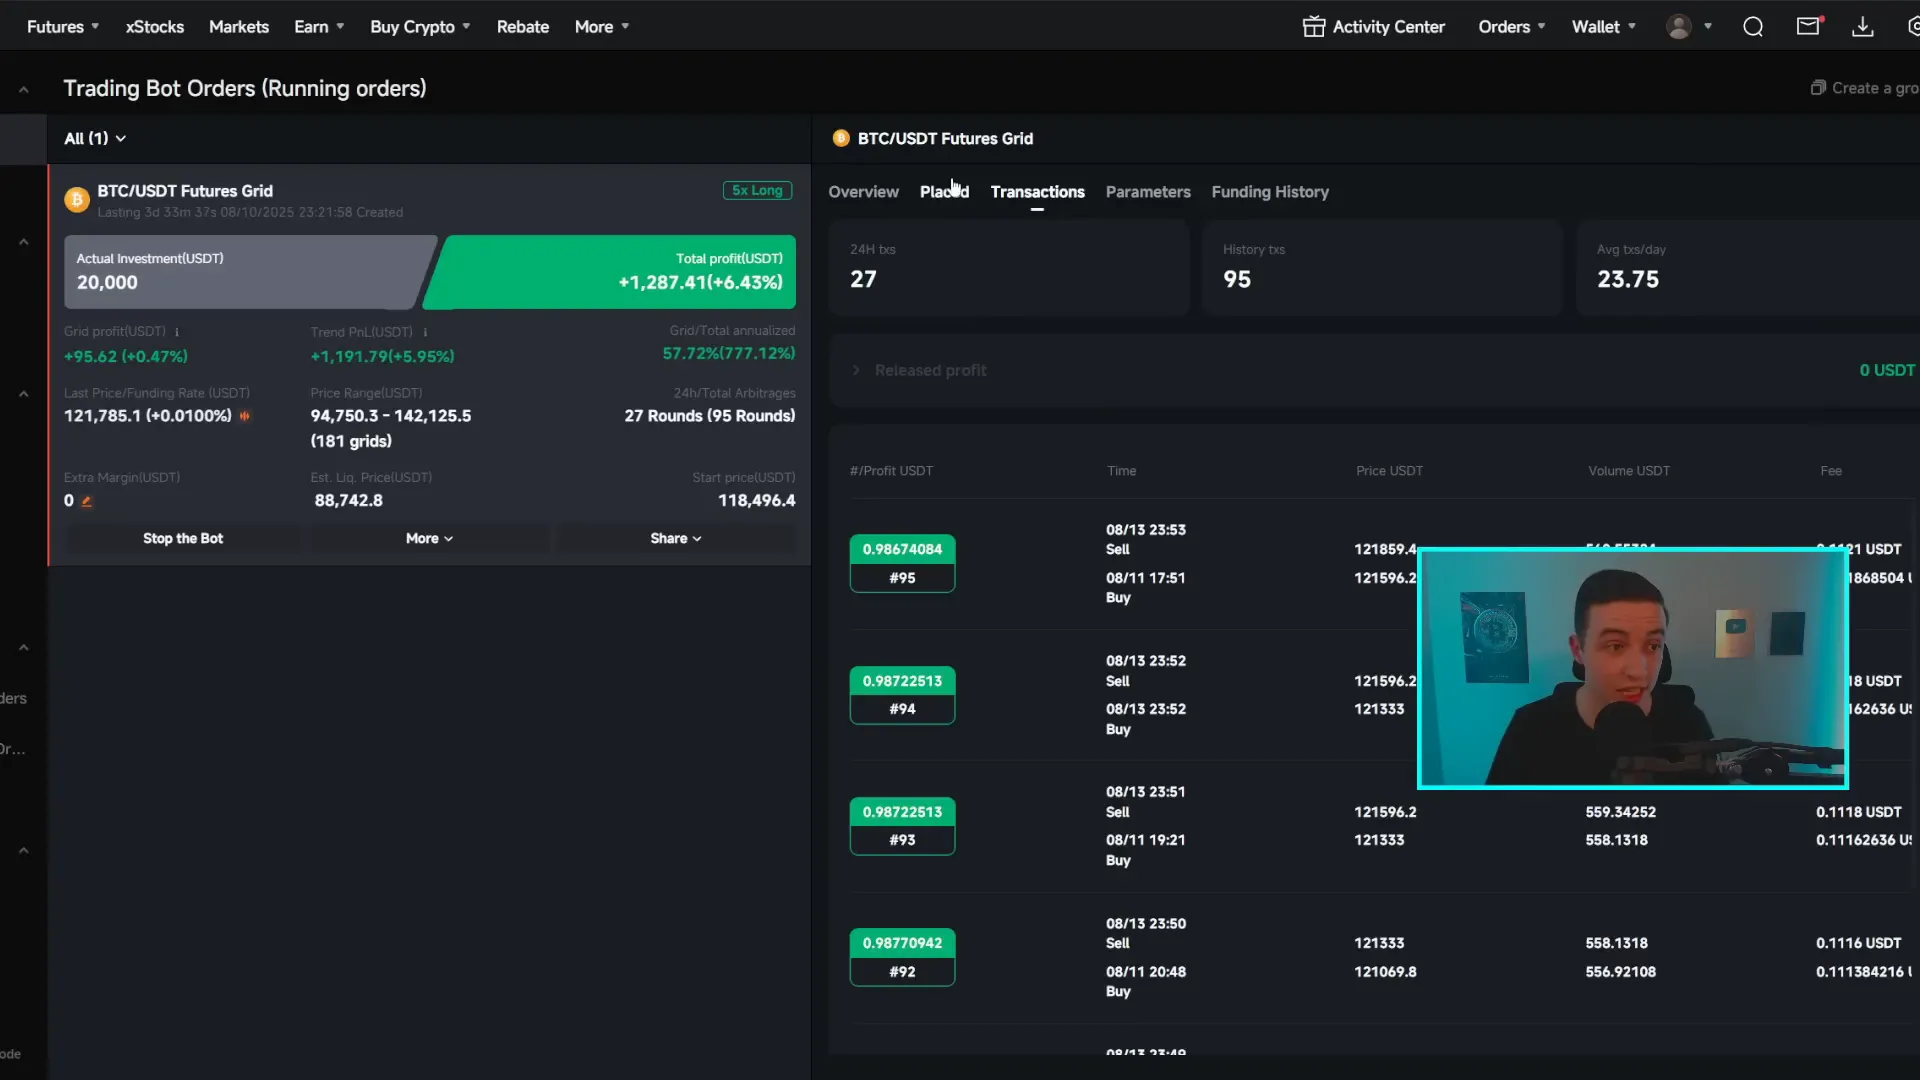This screenshot has width=1920, height=1080.
Task: Click the Price Range 94,750.3 - 142,125.5 value
Action: 391,416
